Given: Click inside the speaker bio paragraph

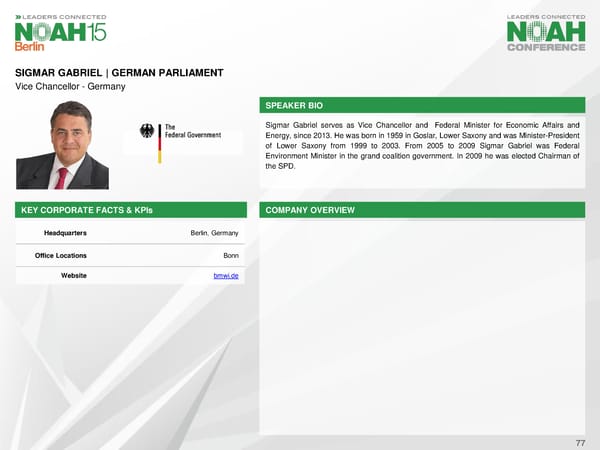Looking at the screenshot, I should tap(422, 146).
